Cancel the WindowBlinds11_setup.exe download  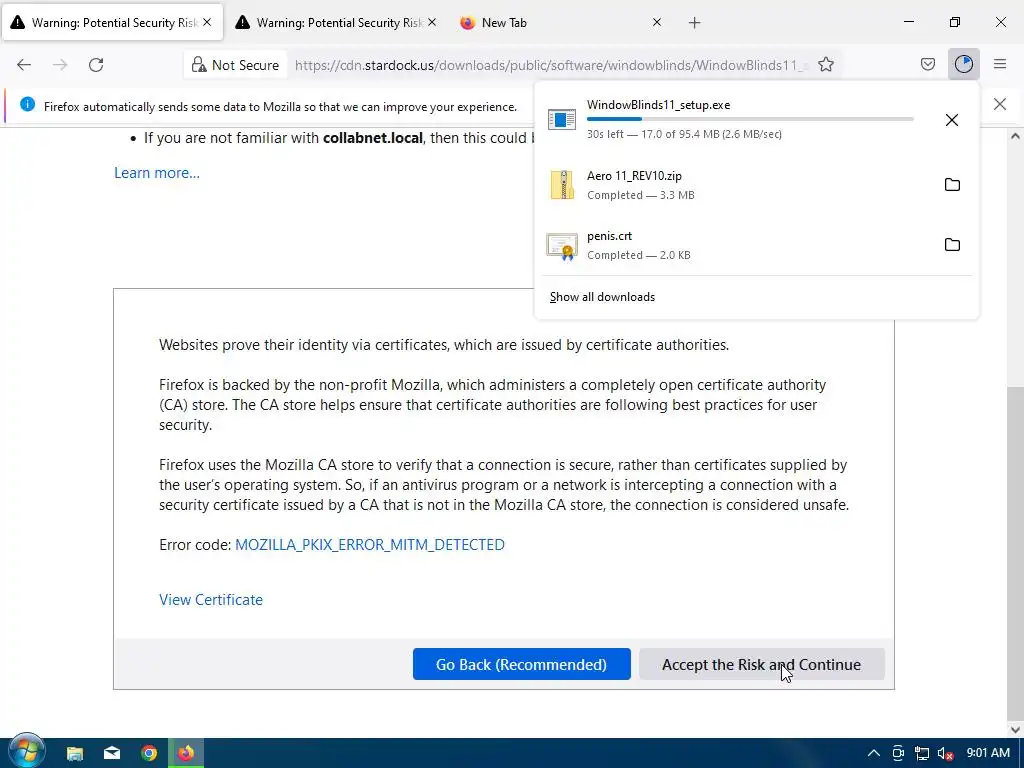(x=952, y=120)
